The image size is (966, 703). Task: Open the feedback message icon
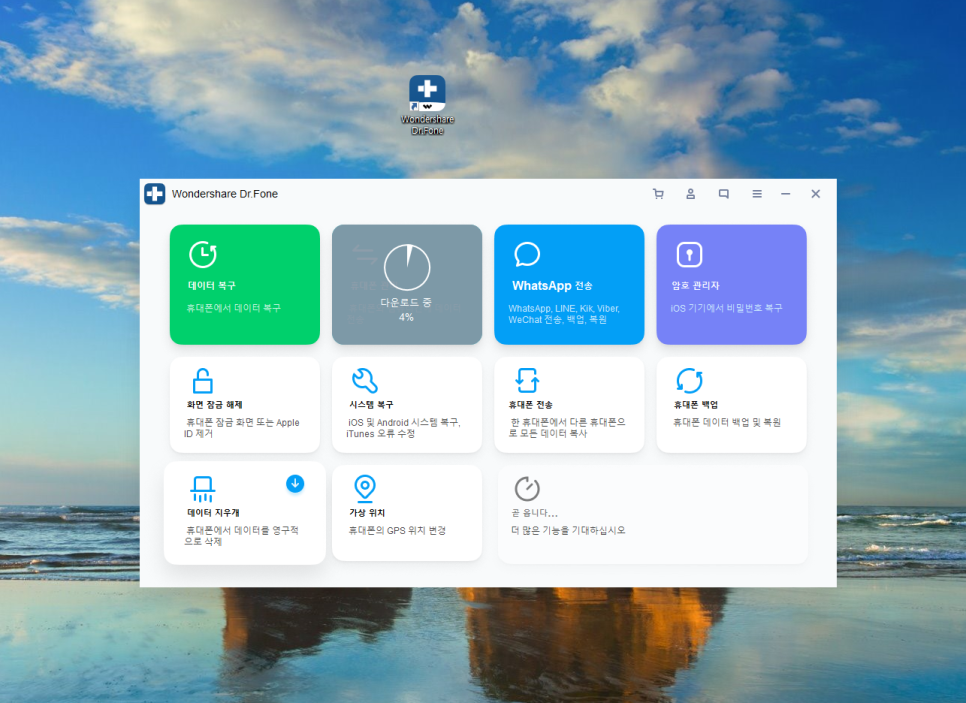tap(724, 194)
